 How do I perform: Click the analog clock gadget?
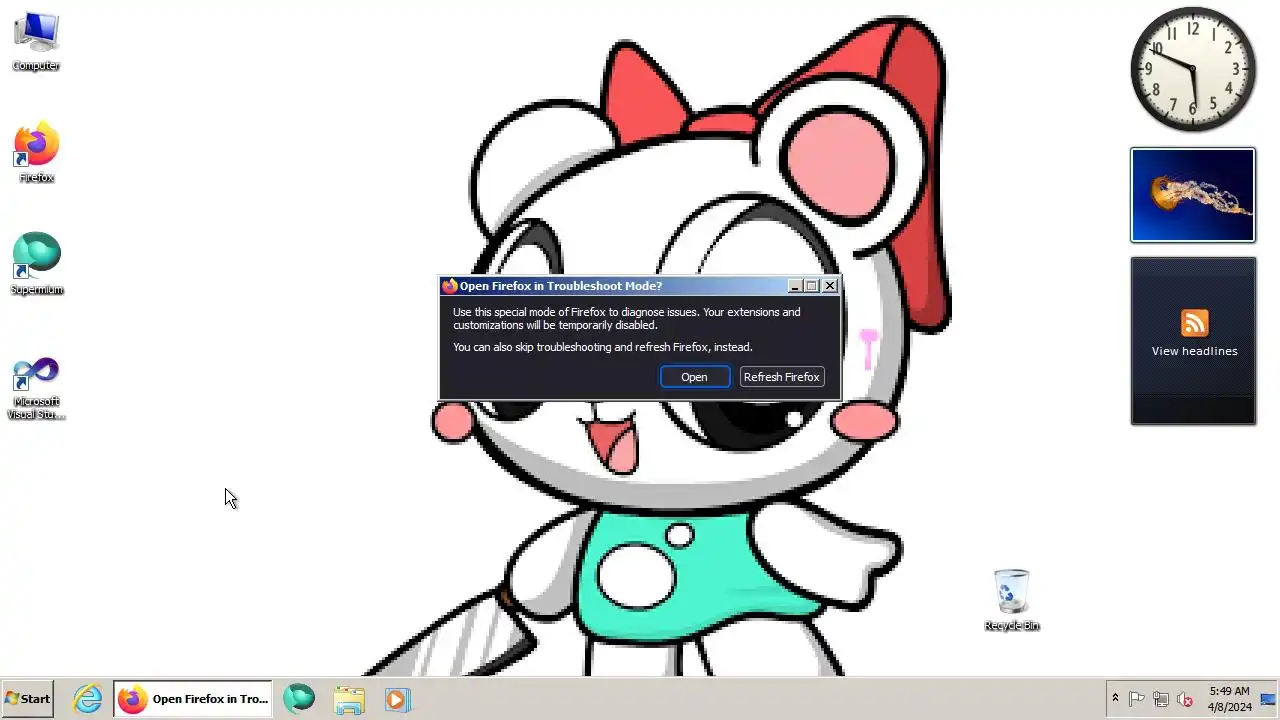(x=1193, y=69)
